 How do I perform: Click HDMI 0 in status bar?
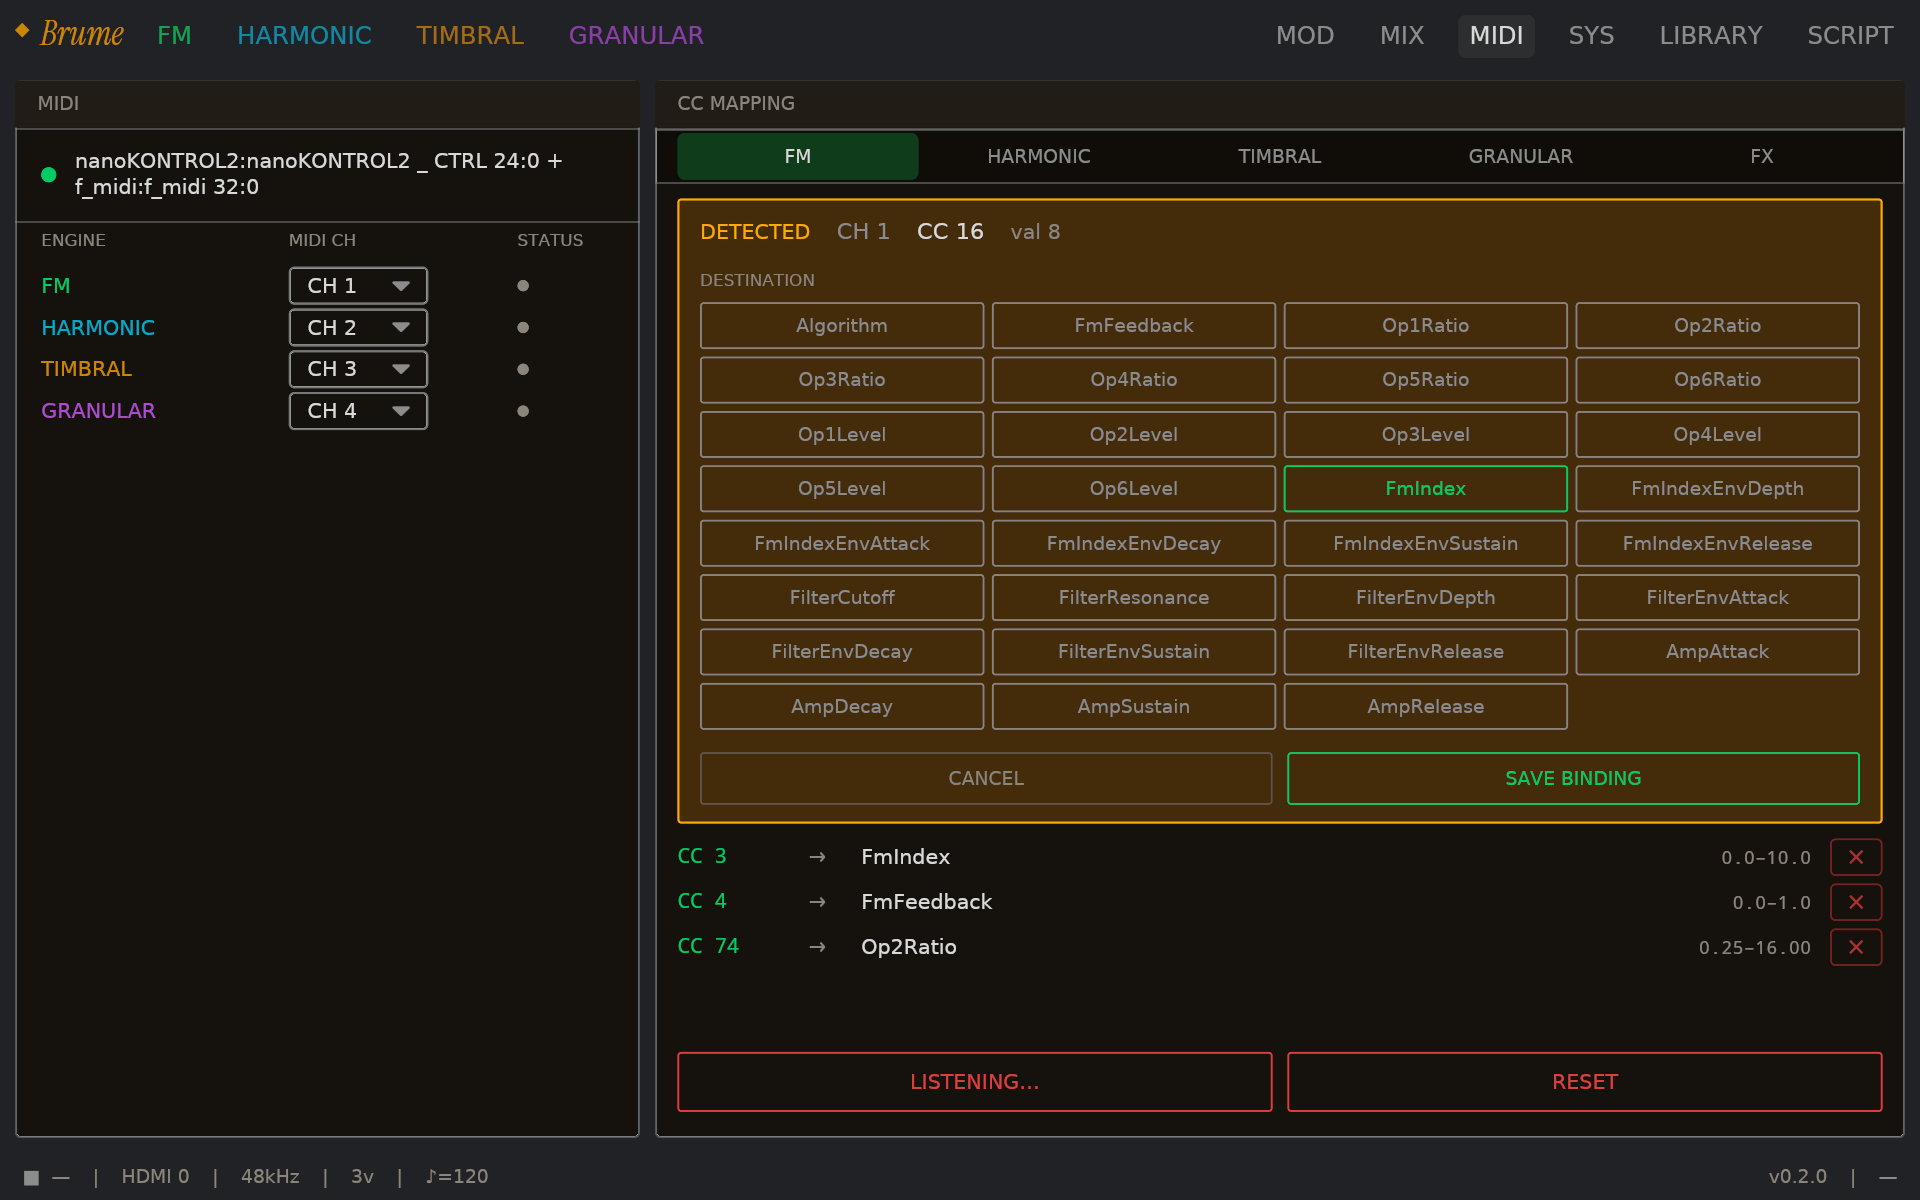click(x=155, y=1177)
